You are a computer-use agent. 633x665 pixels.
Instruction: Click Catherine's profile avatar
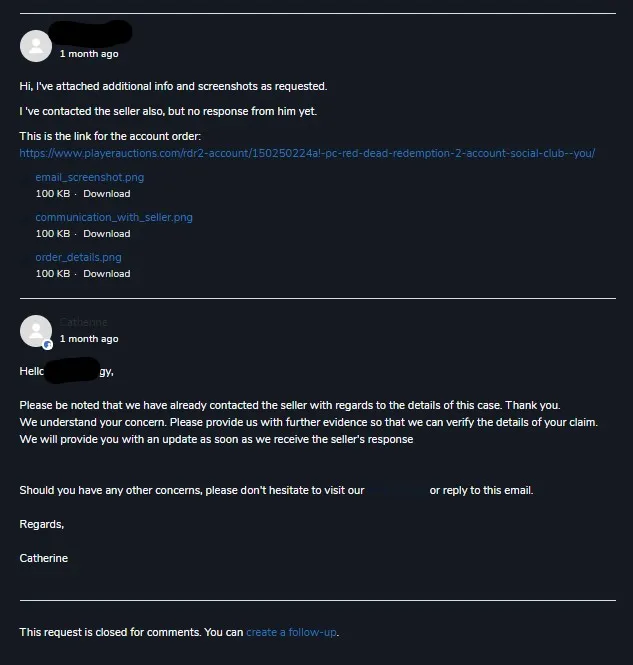coord(36,331)
